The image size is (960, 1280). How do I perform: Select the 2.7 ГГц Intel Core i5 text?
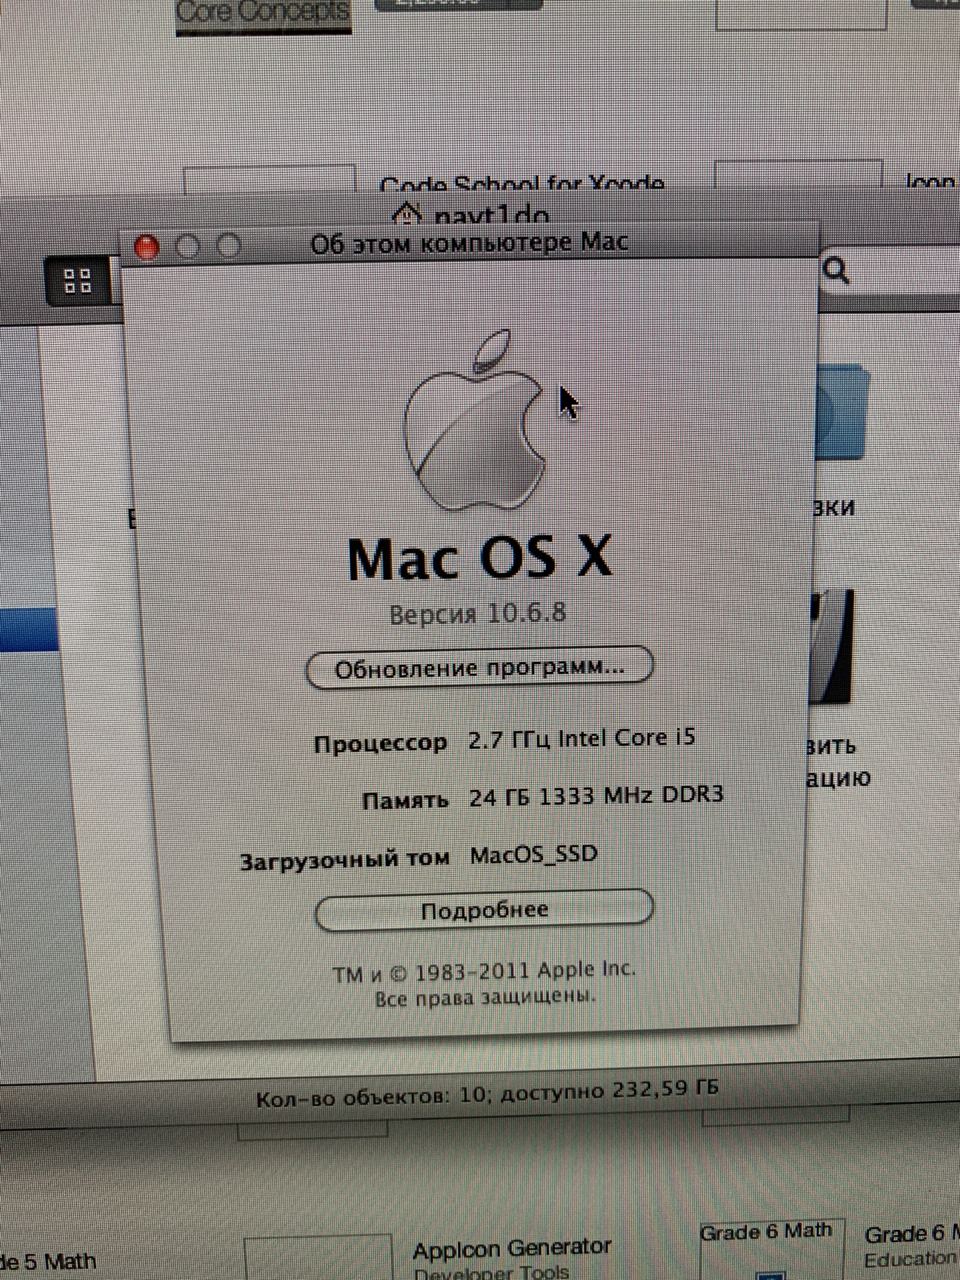click(x=582, y=739)
